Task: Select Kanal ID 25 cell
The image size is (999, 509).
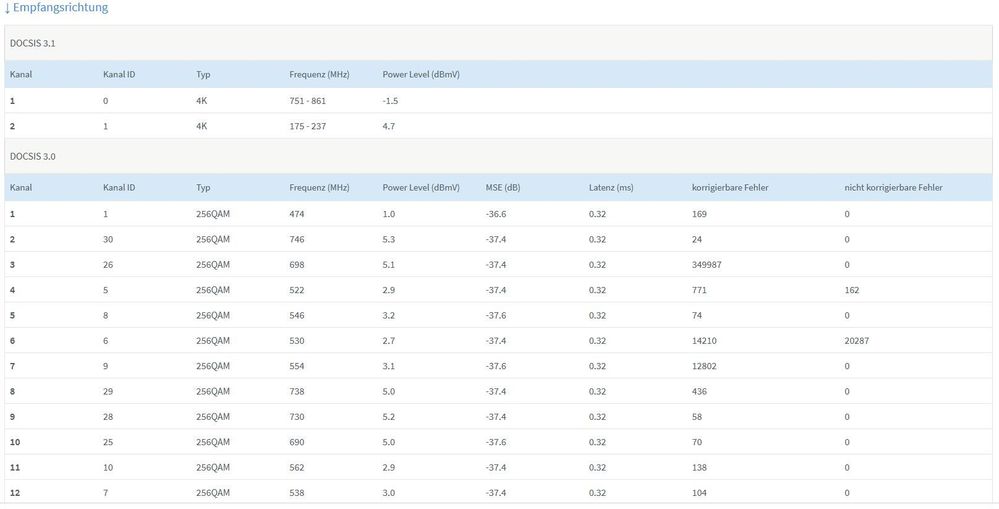Action: click(x=108, y=442)
